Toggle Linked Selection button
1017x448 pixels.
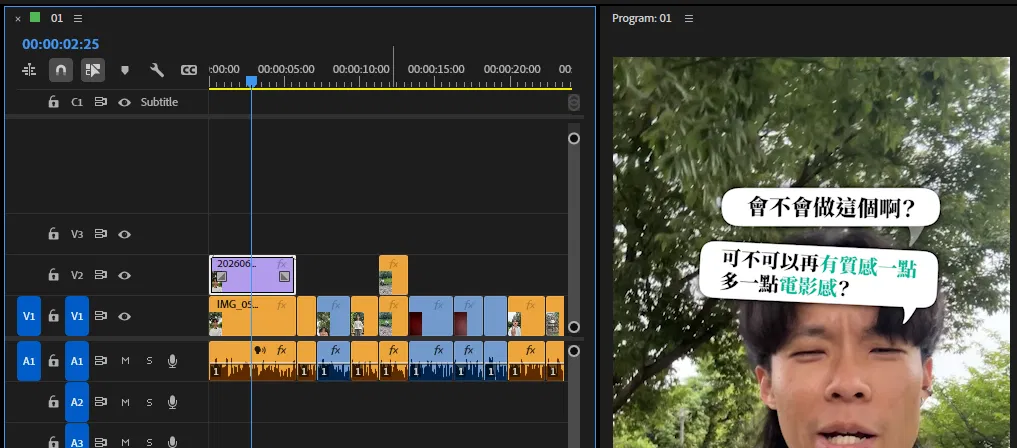click(x=93, y=69)
